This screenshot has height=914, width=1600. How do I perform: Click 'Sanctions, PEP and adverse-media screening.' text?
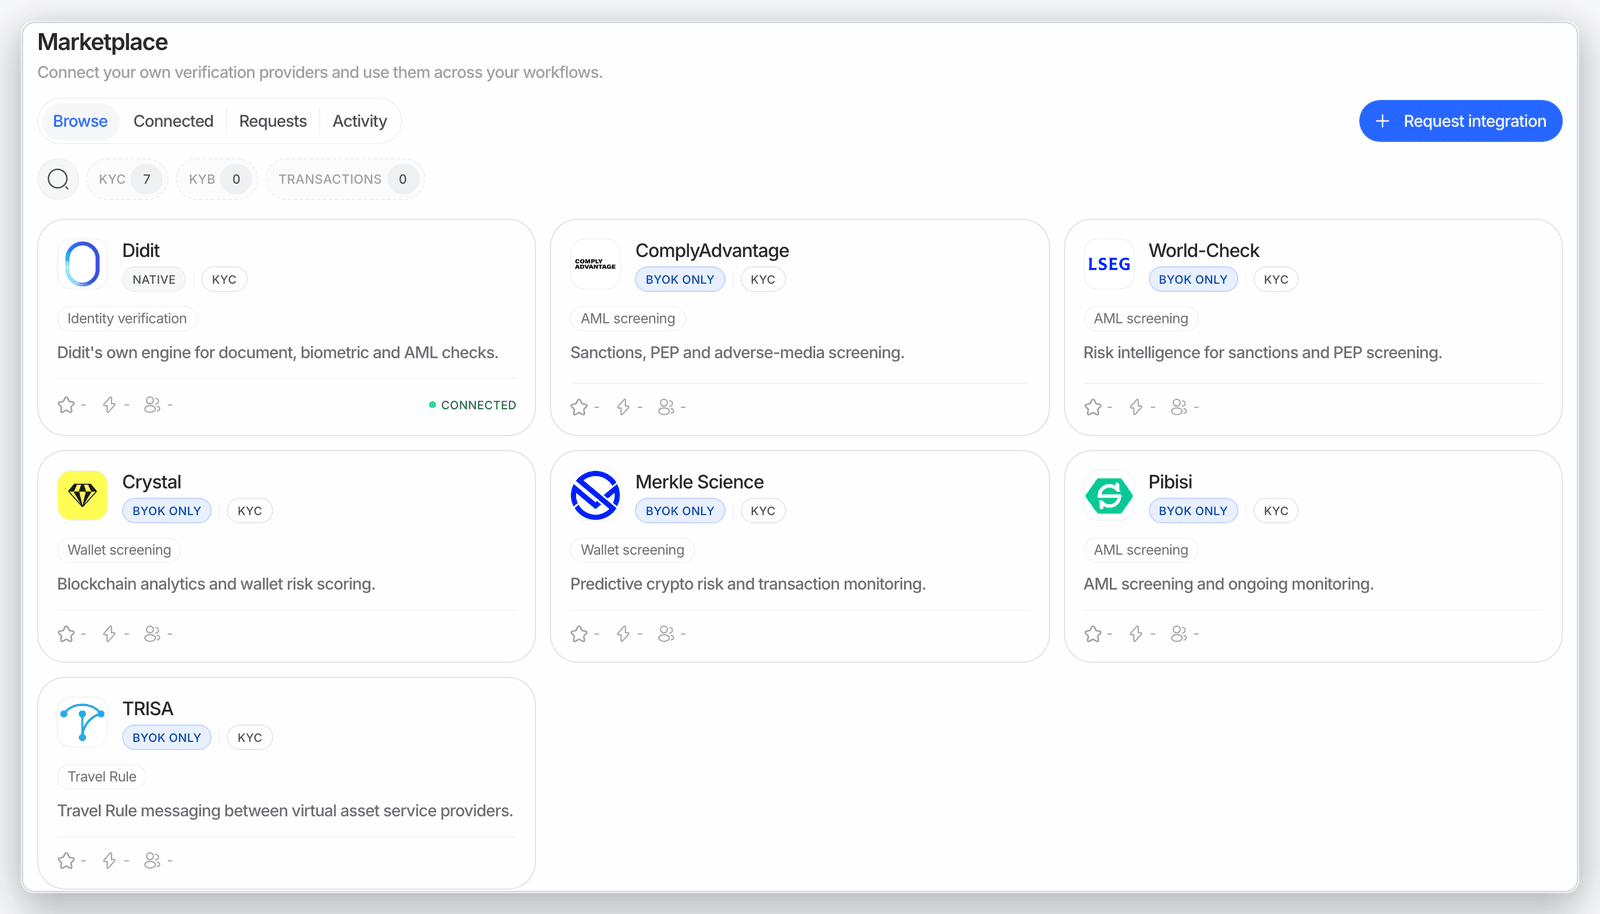pyautogui.click(x=737, y=353)
